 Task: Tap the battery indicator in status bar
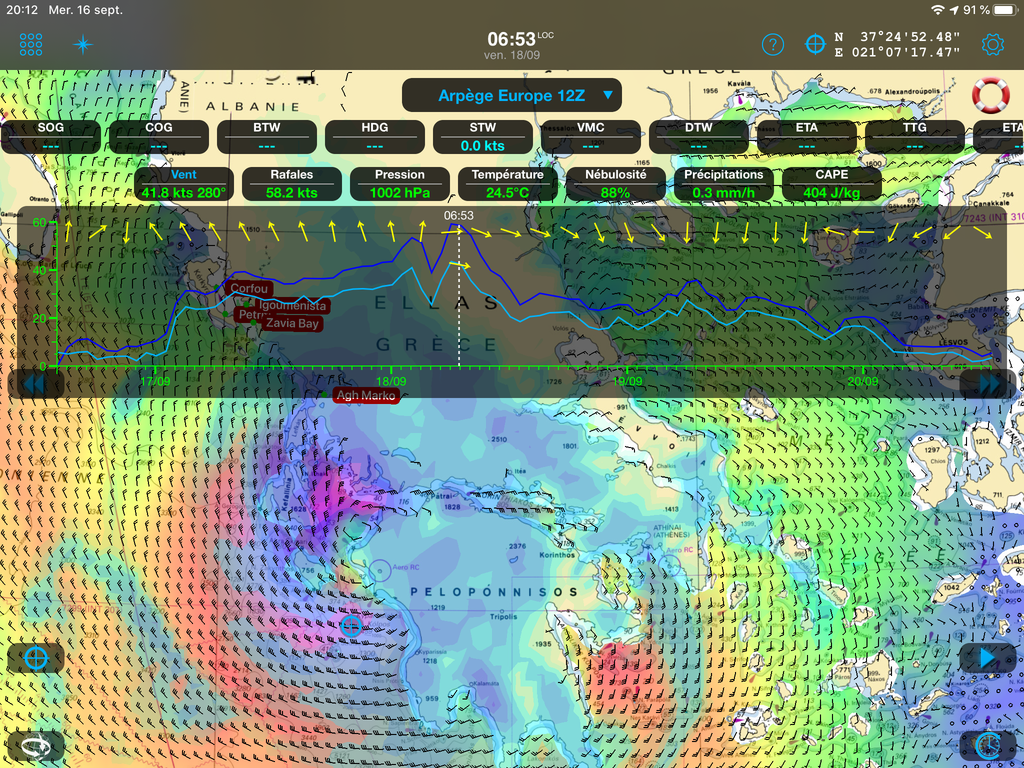pyautogui.click(x=1006, y=10)
